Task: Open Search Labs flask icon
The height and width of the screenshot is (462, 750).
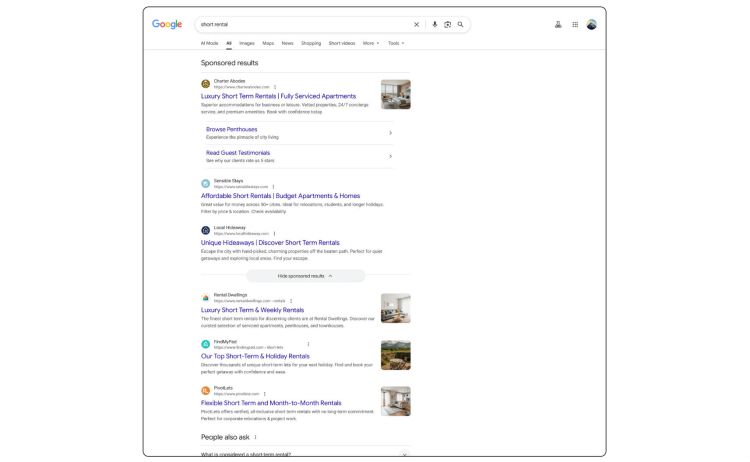Action: (558, 25)
